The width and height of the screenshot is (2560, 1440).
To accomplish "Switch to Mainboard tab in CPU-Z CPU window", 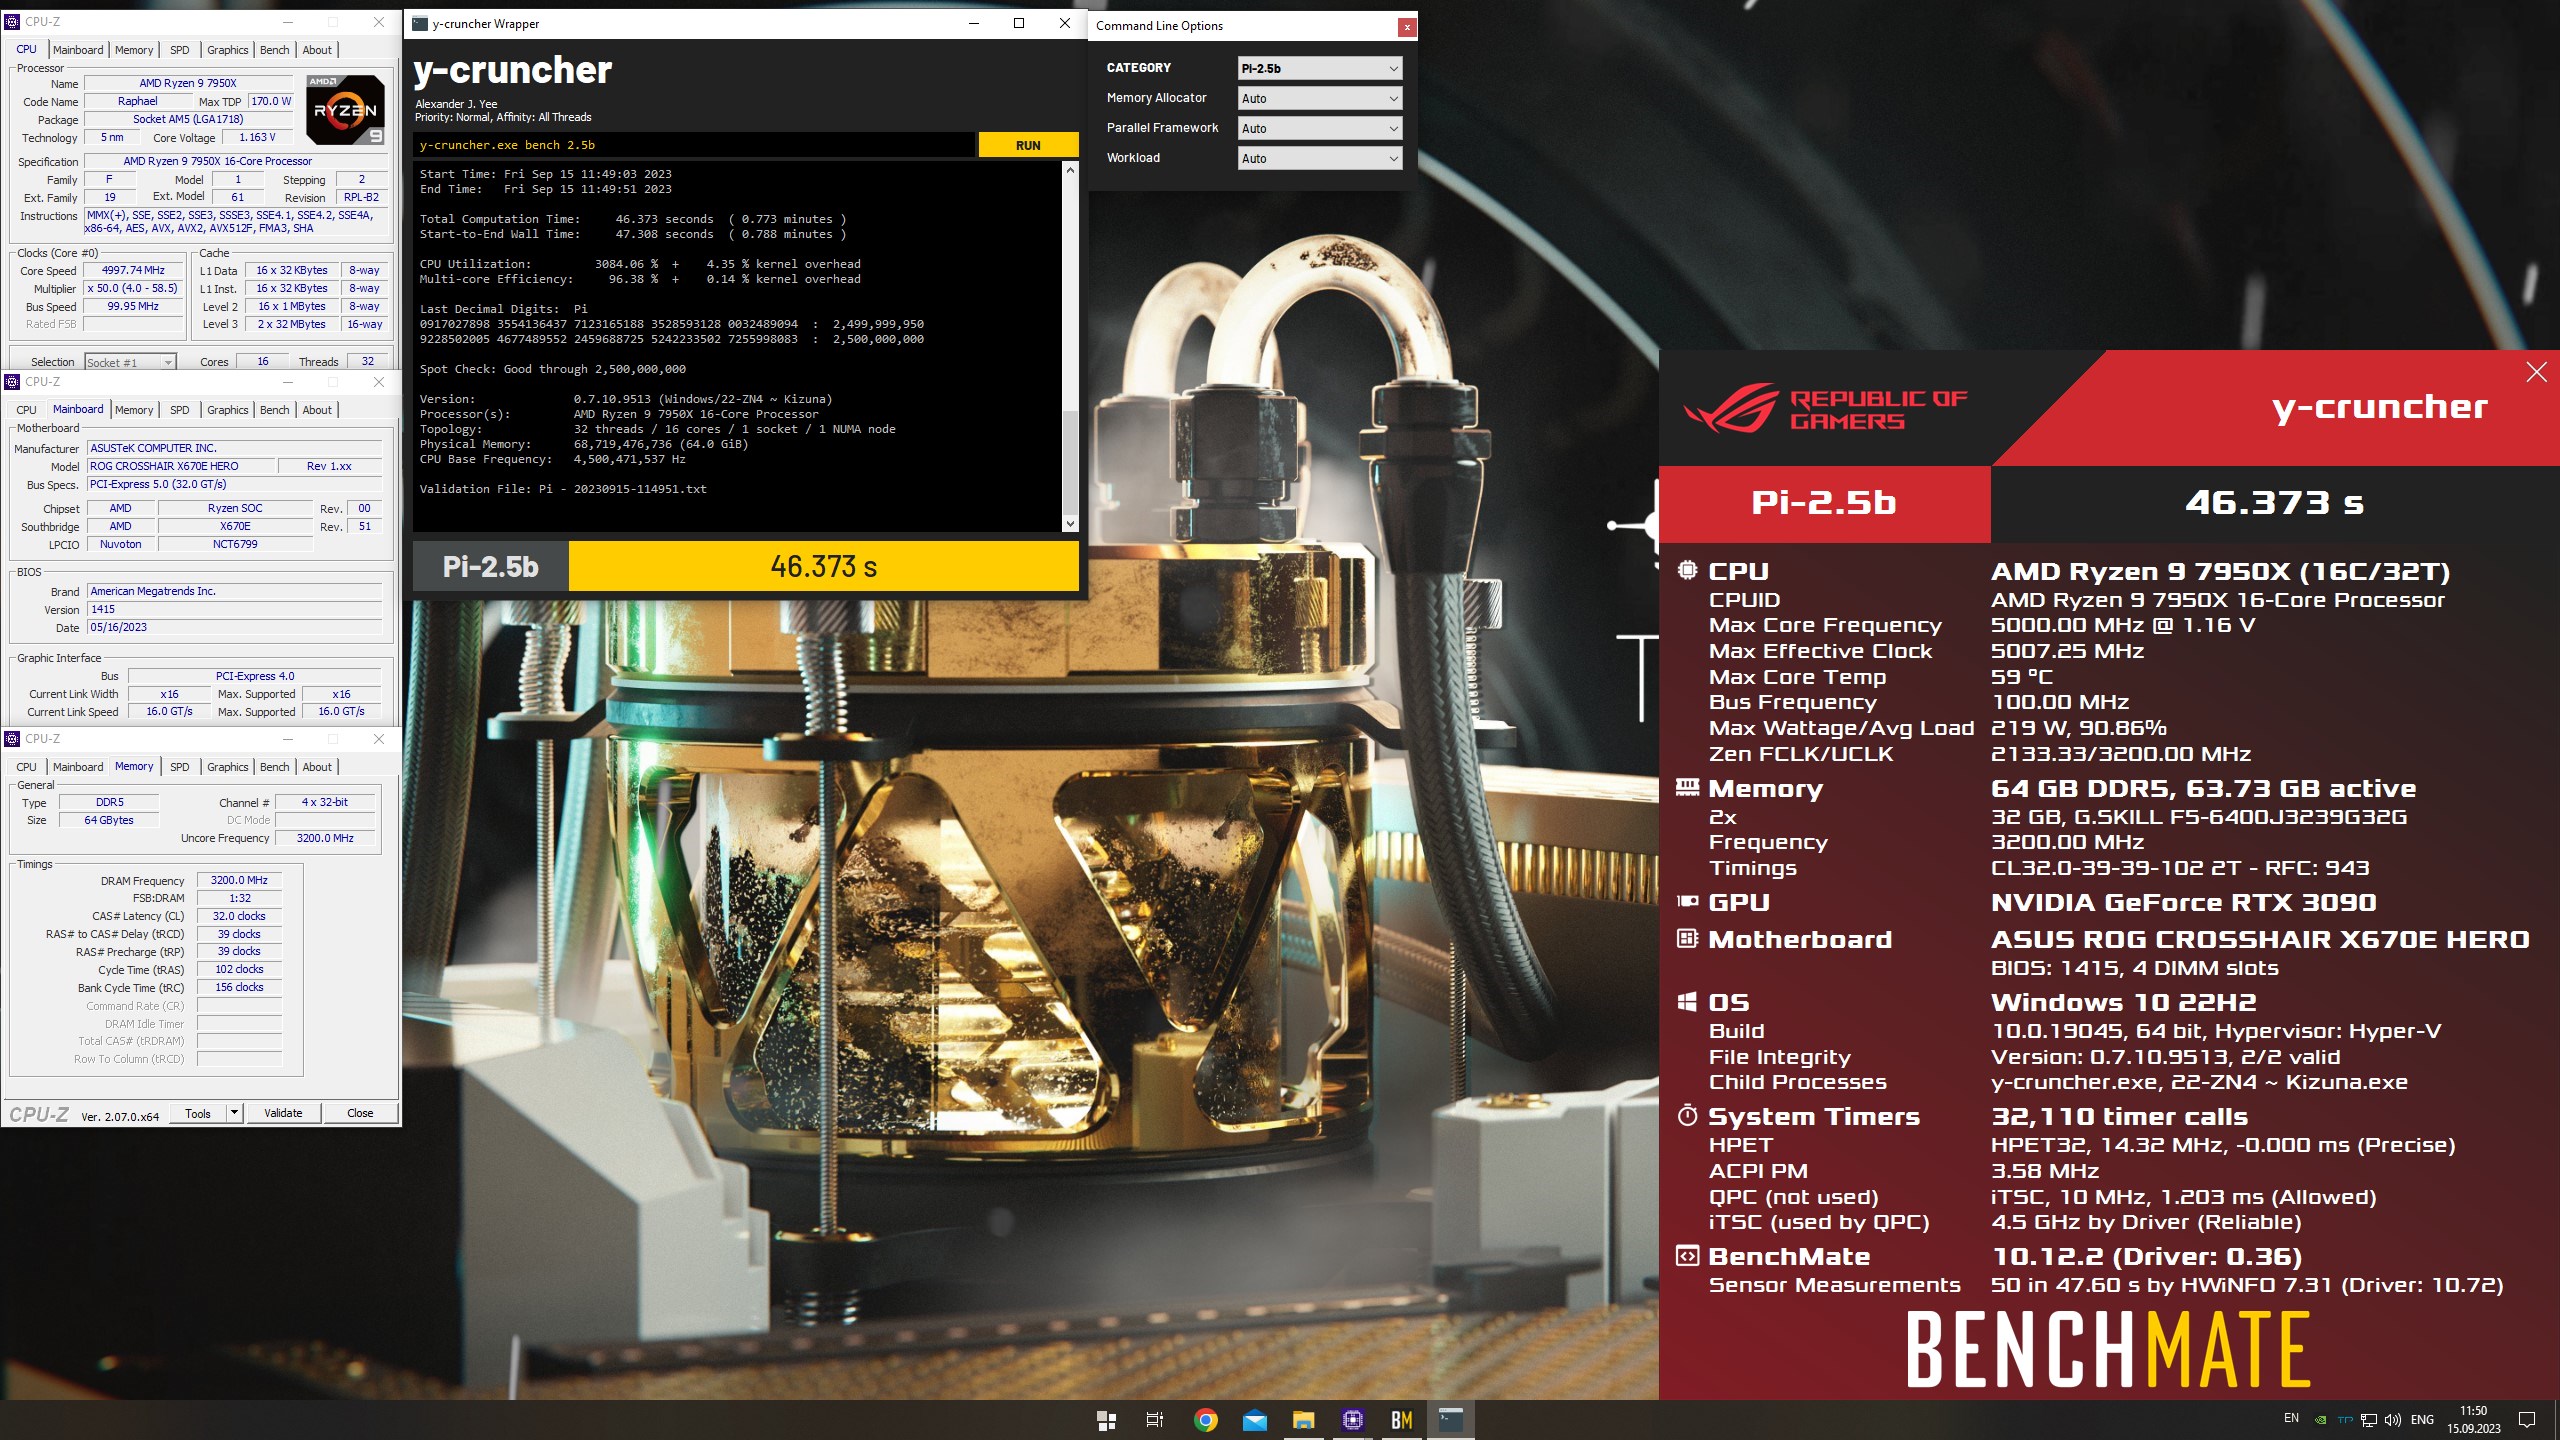I will point(78,50).
